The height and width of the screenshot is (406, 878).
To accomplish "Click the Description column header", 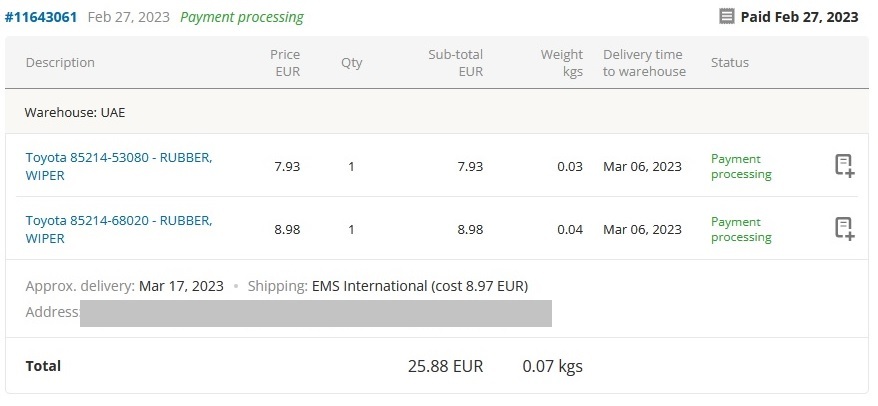I will point(60,62).
